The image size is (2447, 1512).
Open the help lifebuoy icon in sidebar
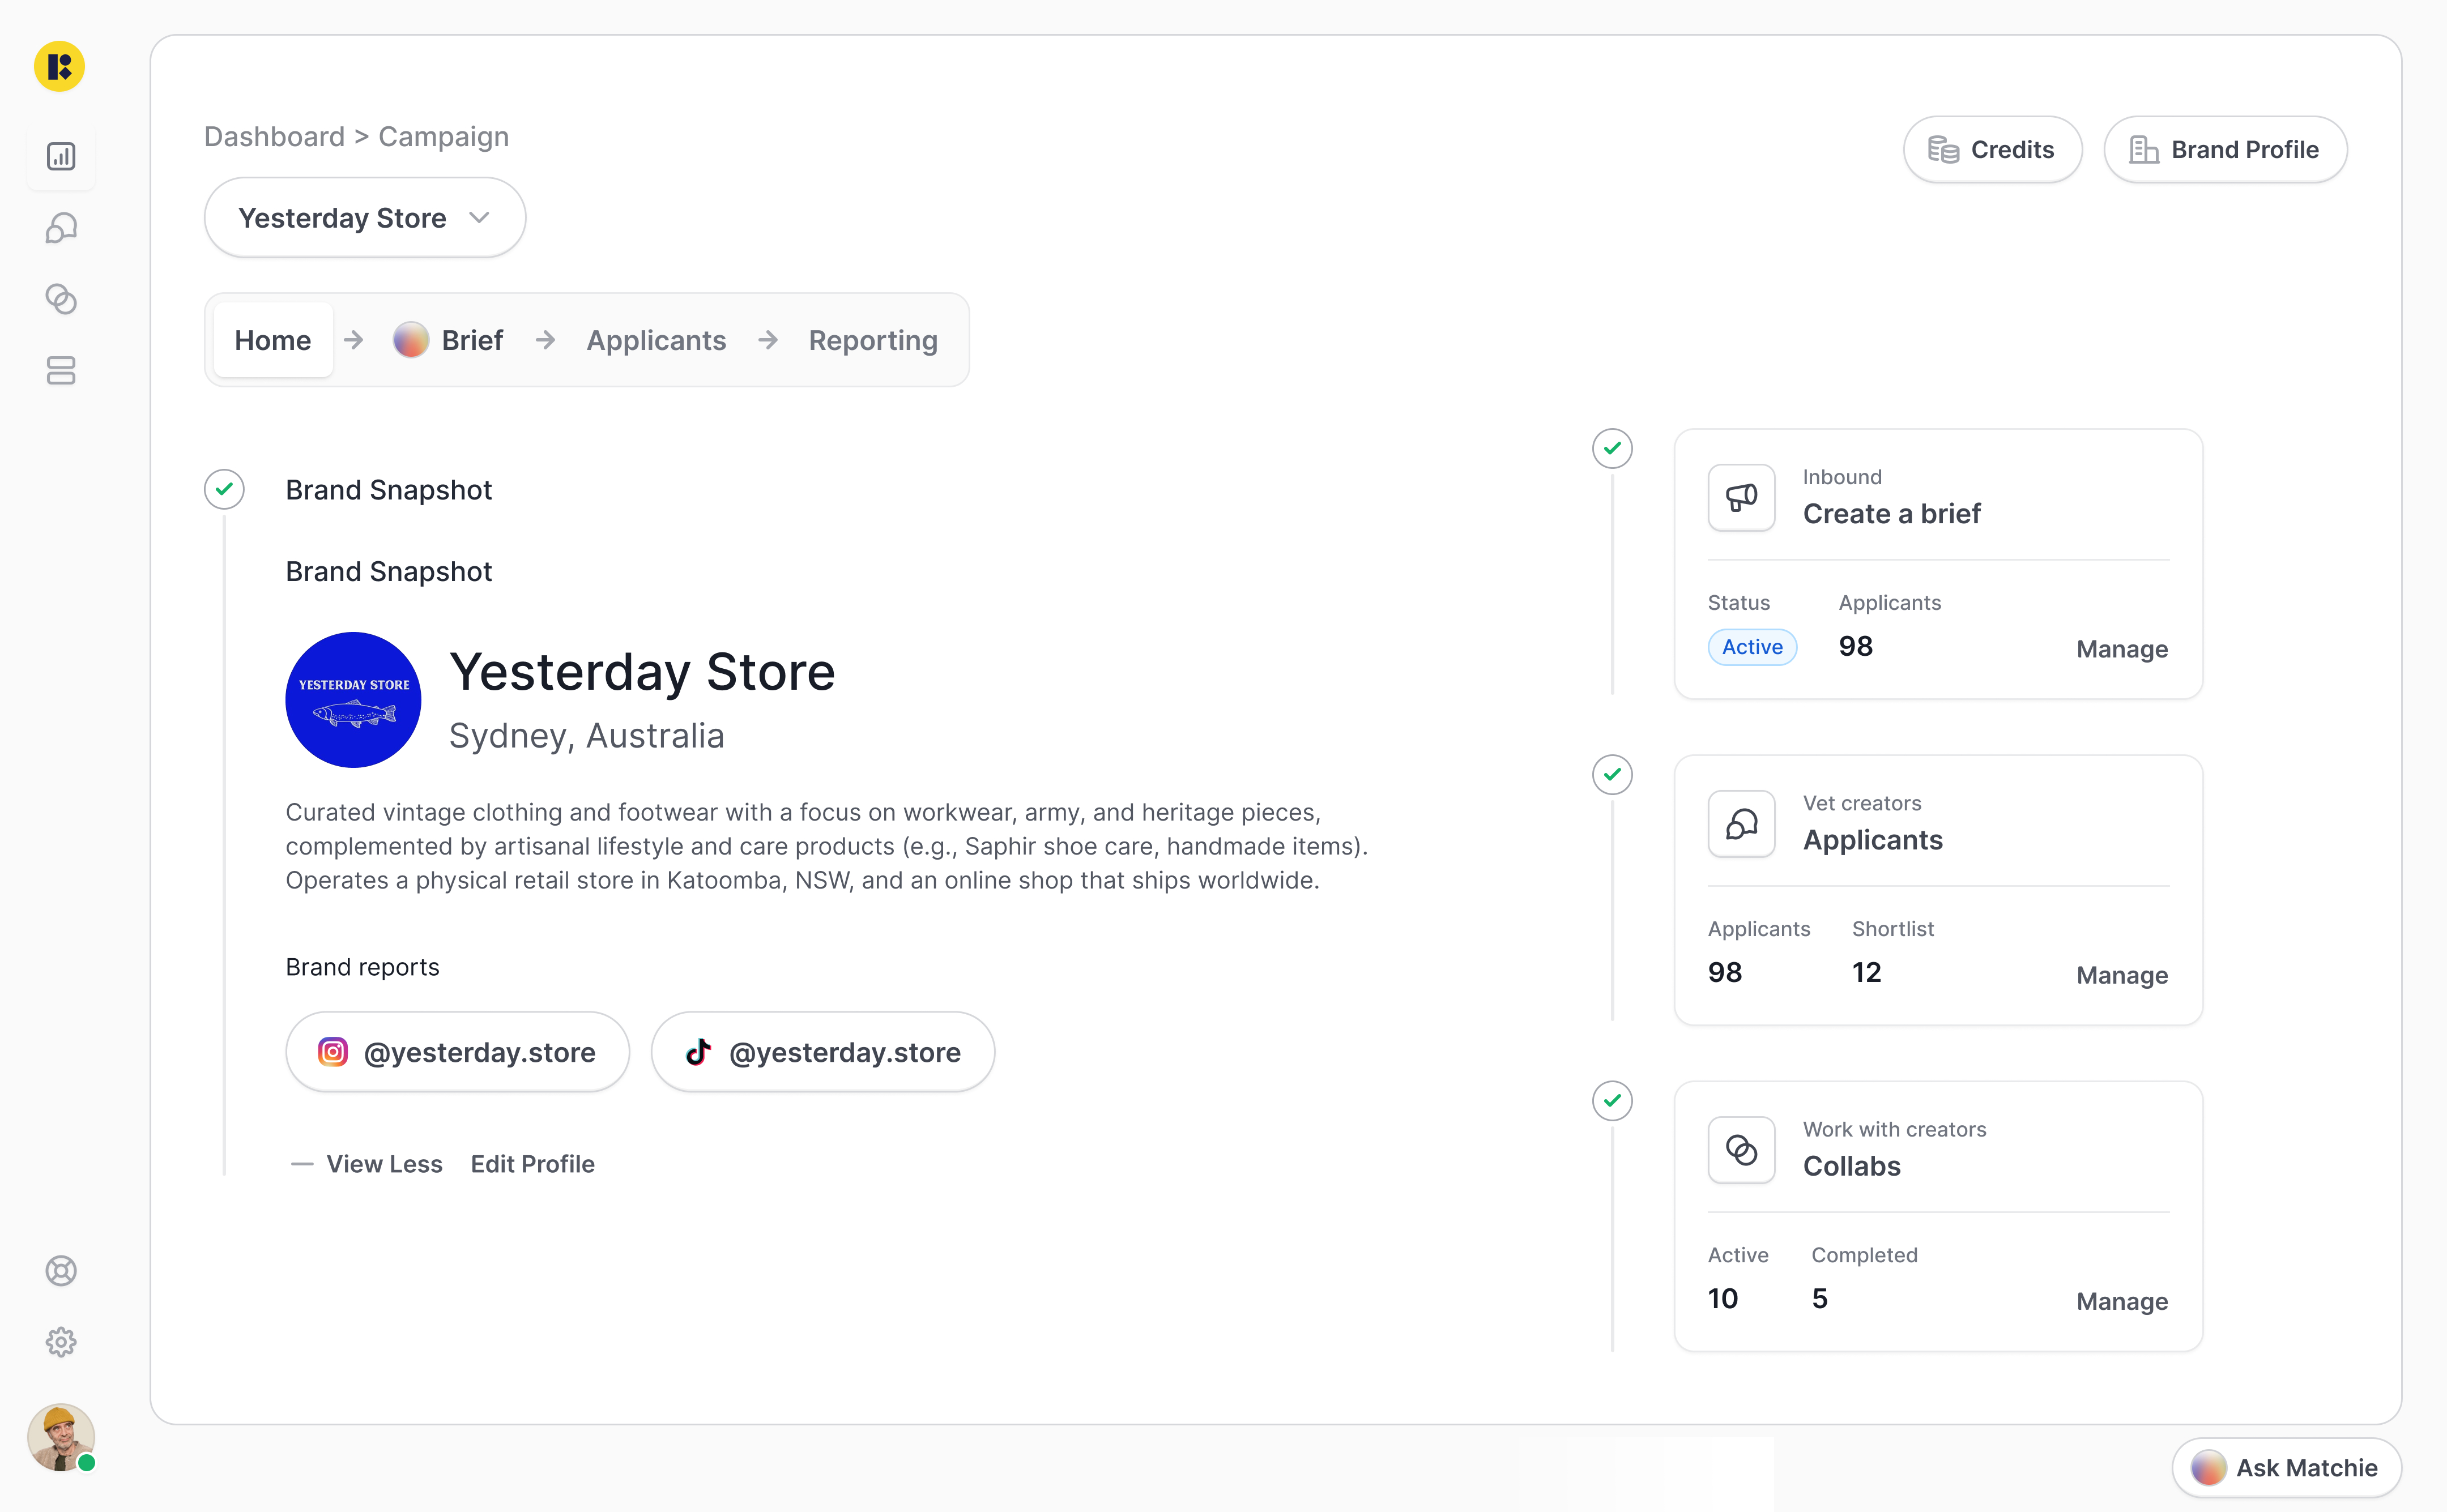pos(61,1271)
